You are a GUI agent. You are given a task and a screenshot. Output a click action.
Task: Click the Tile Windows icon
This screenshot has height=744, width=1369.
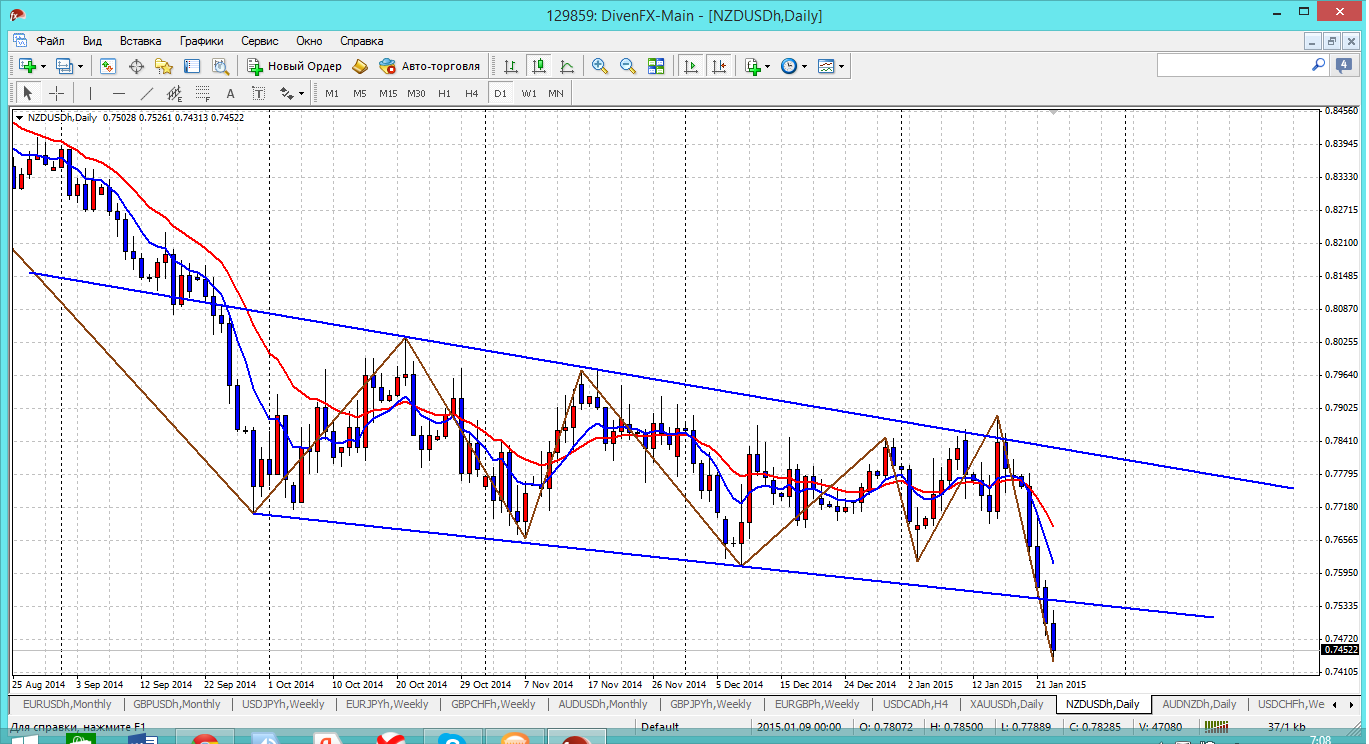click(x=656, y=66)
